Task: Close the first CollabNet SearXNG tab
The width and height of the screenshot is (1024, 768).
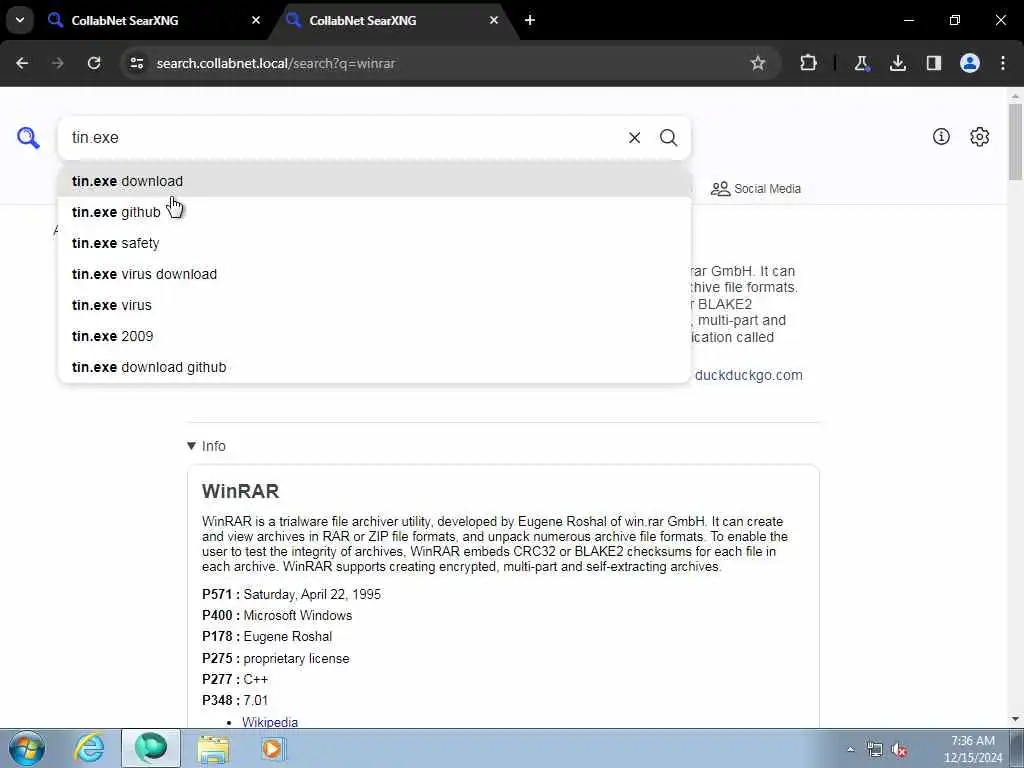Action: click(x=256, y=20)
